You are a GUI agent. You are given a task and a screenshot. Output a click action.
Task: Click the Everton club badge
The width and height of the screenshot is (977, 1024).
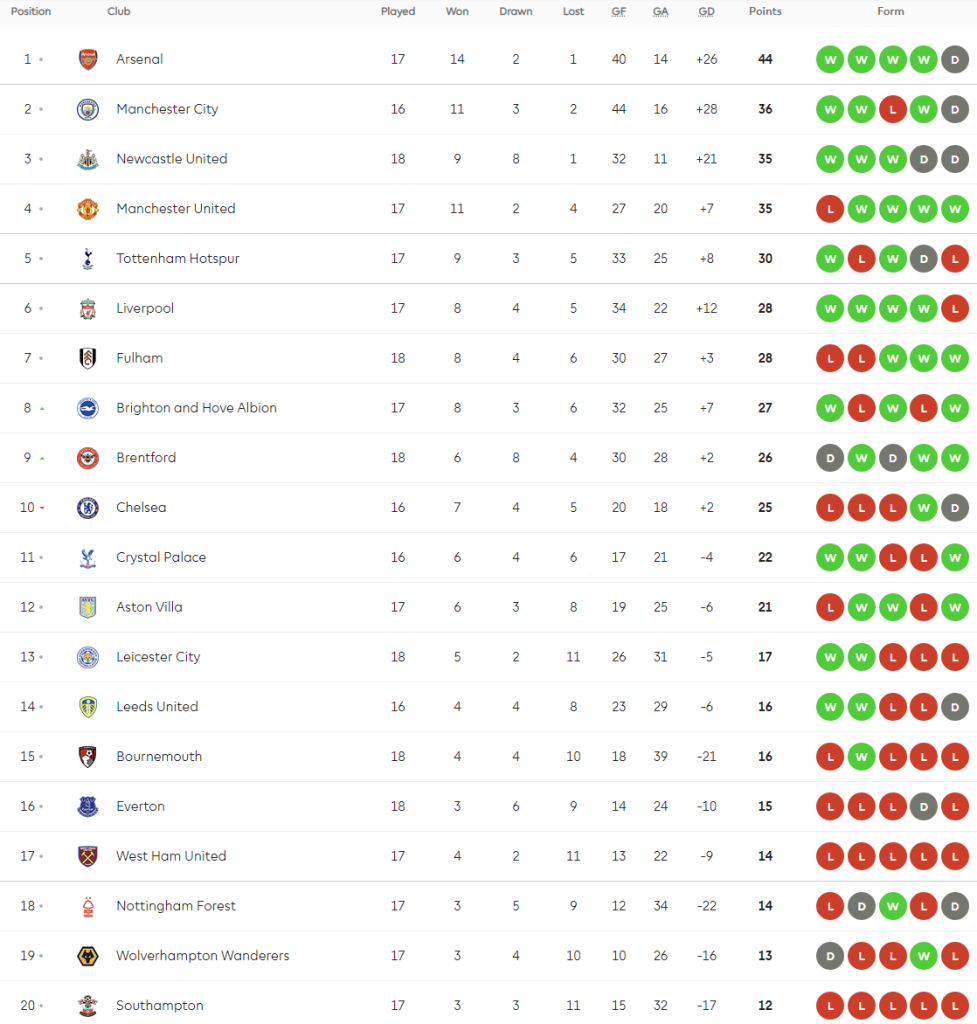click(88, 807)
